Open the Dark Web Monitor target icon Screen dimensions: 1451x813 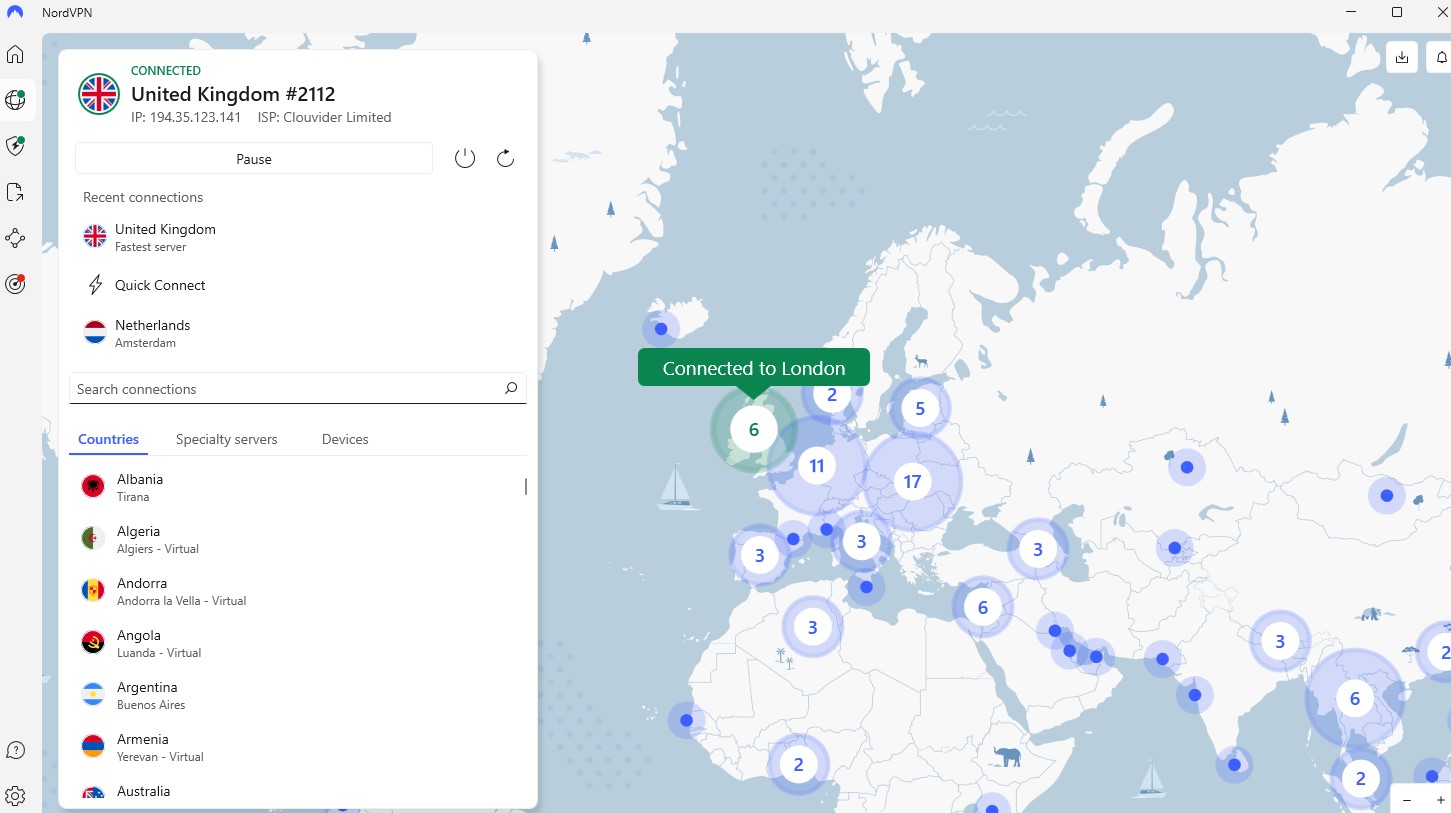pos(15,284)
